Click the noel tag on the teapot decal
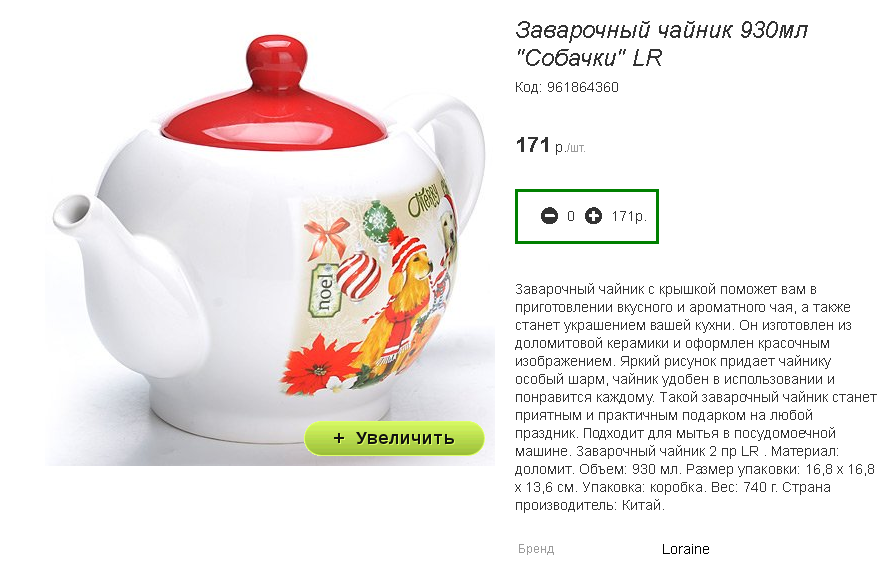Image resolution: width=894 pixels, height=580 pixels. pyautogui.click(x=323, y=290)
